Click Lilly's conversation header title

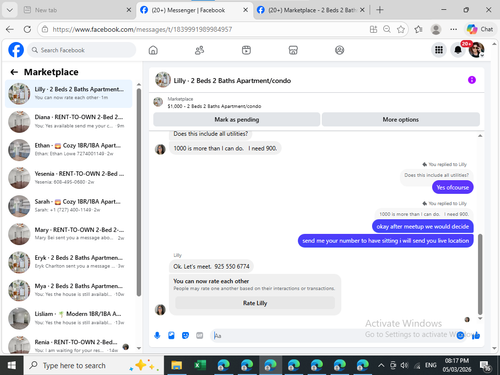[x=232, y=80]
